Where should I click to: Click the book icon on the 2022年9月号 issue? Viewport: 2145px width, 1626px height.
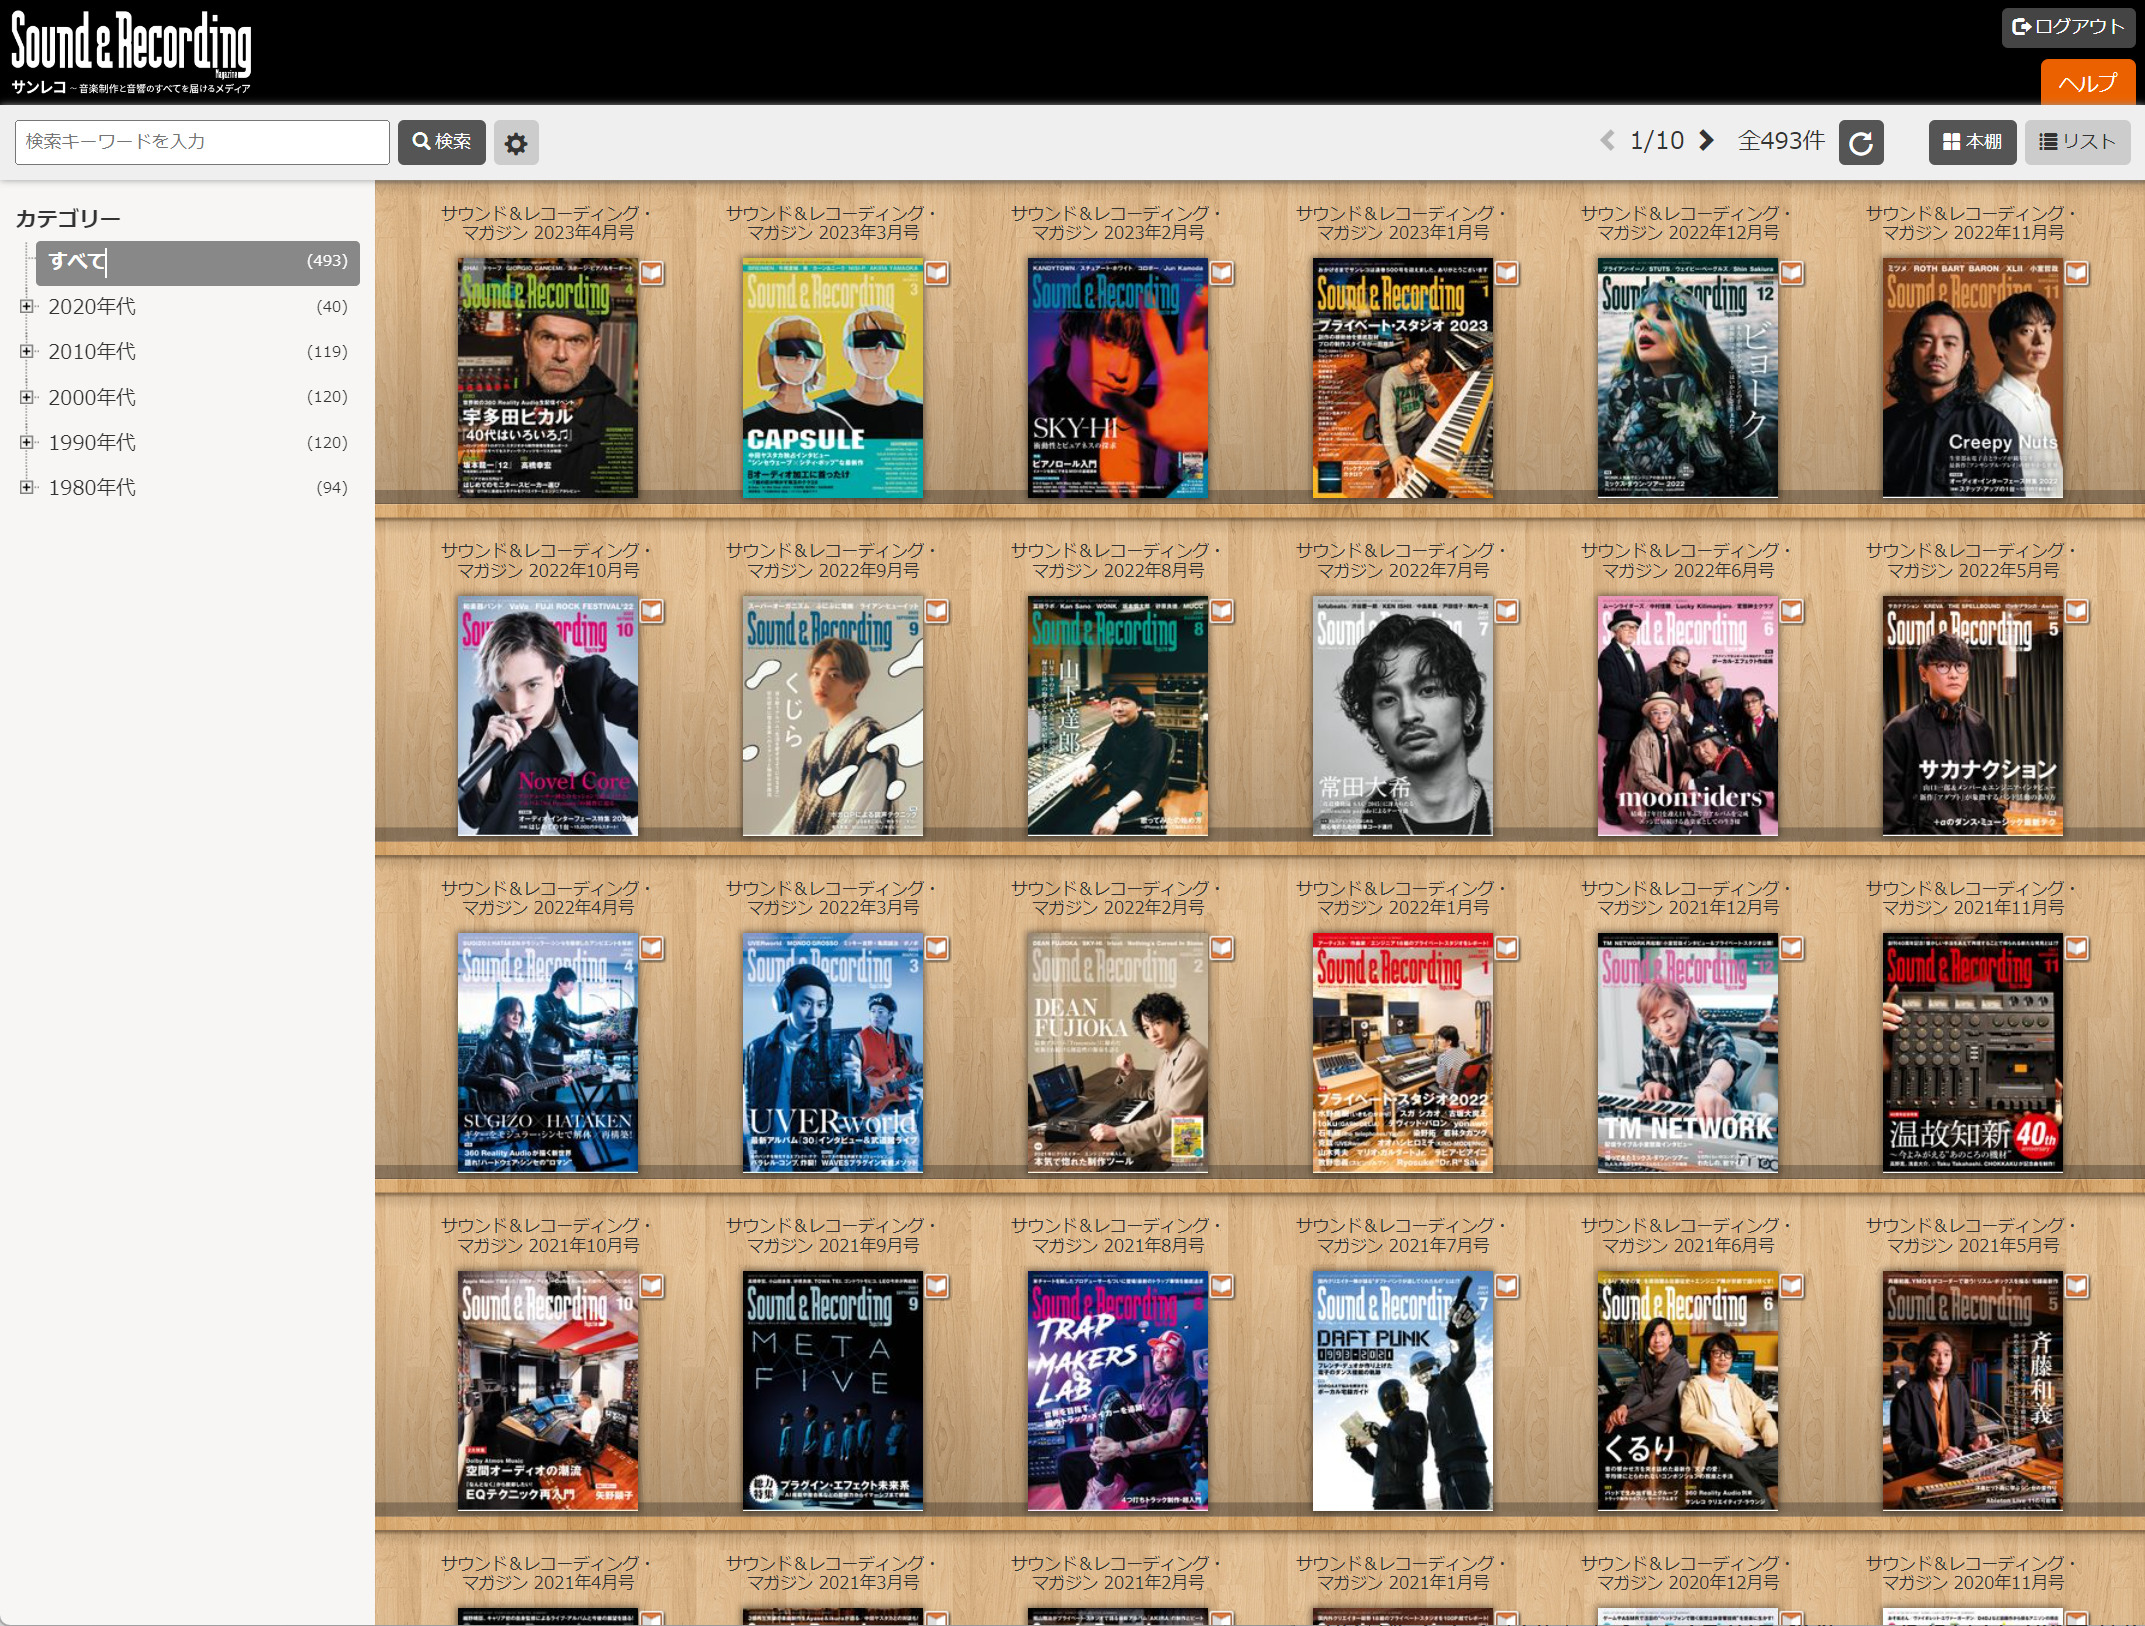(937, 611)
